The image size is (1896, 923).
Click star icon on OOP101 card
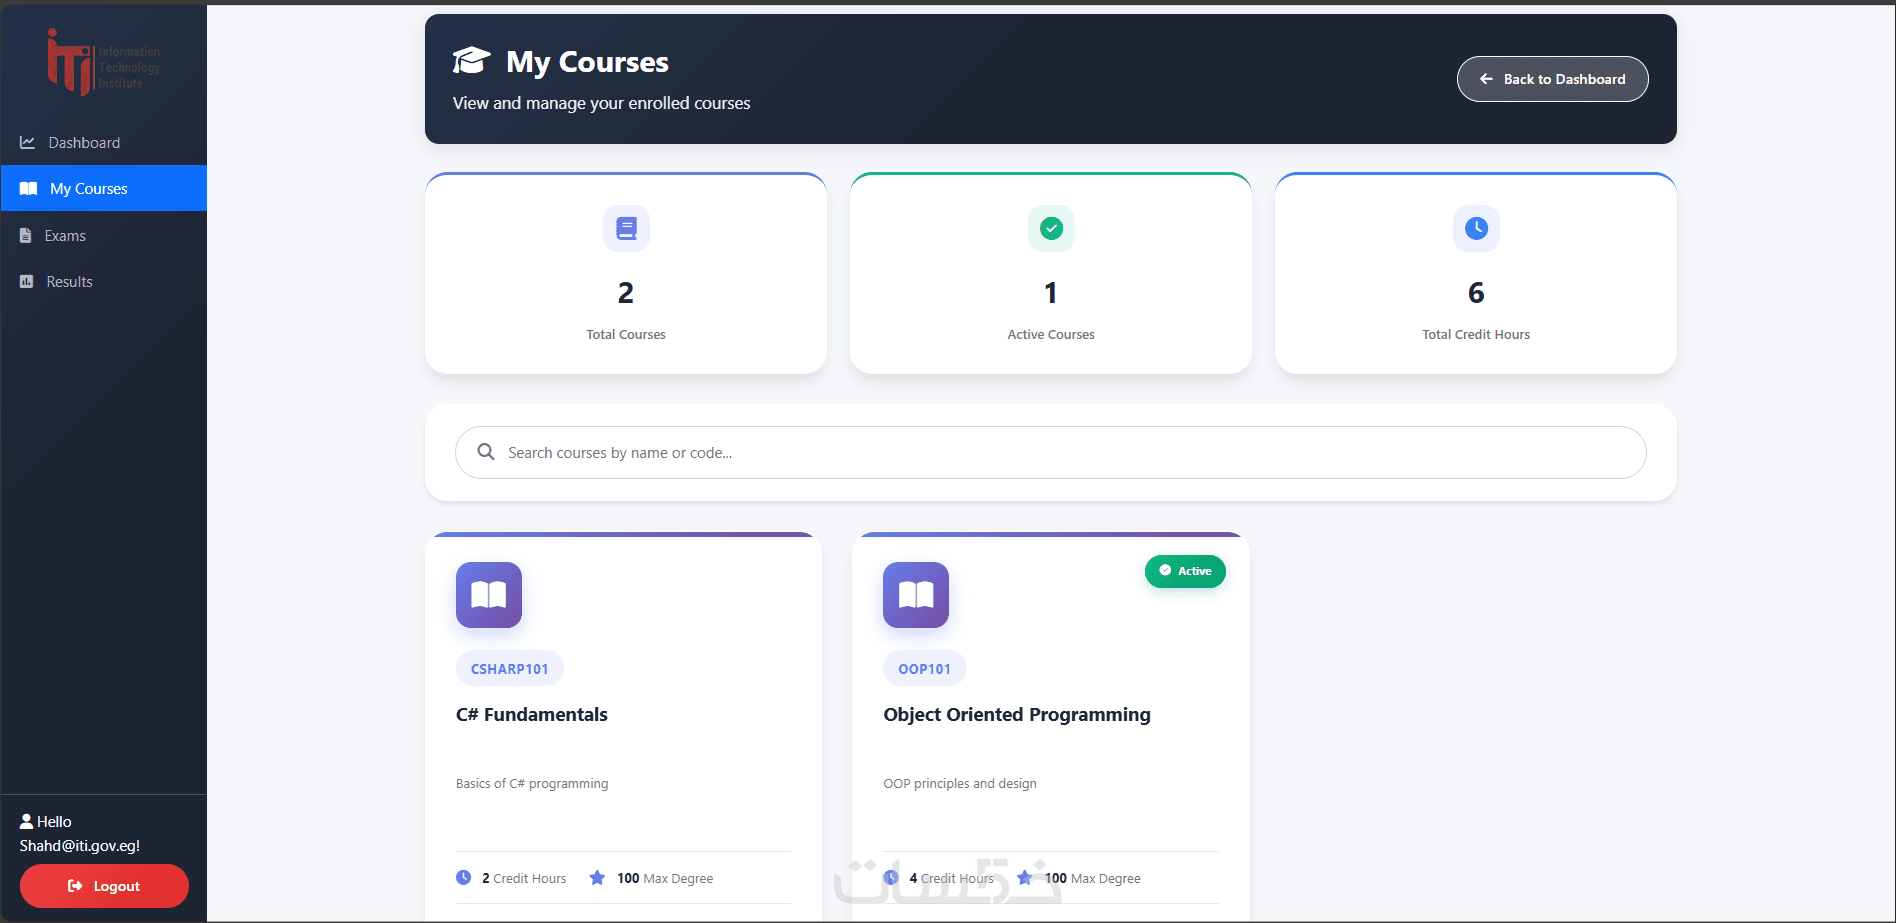point(1025,878)
